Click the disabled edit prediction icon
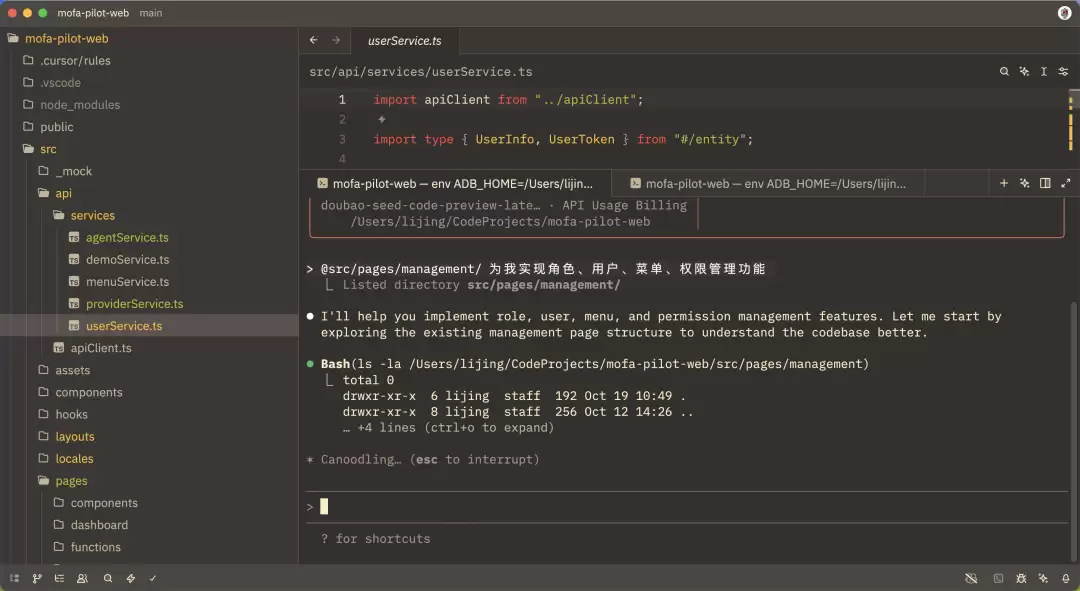 971,579
